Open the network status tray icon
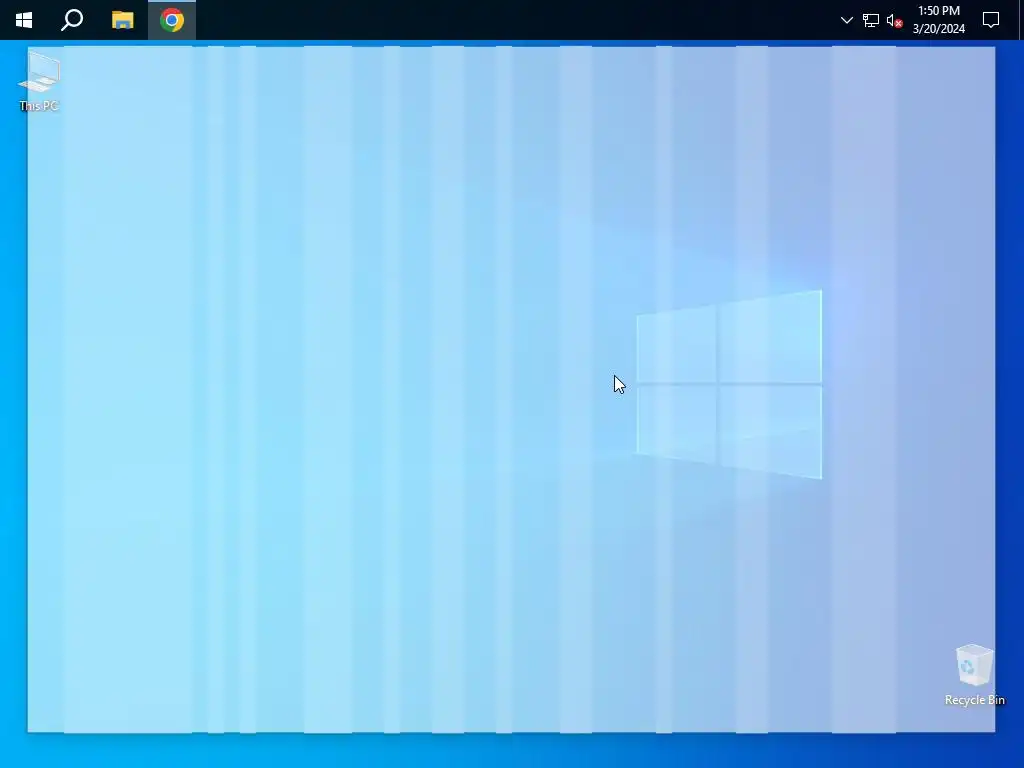This screenshot has height=768, width=1024. tap(871, 20)
